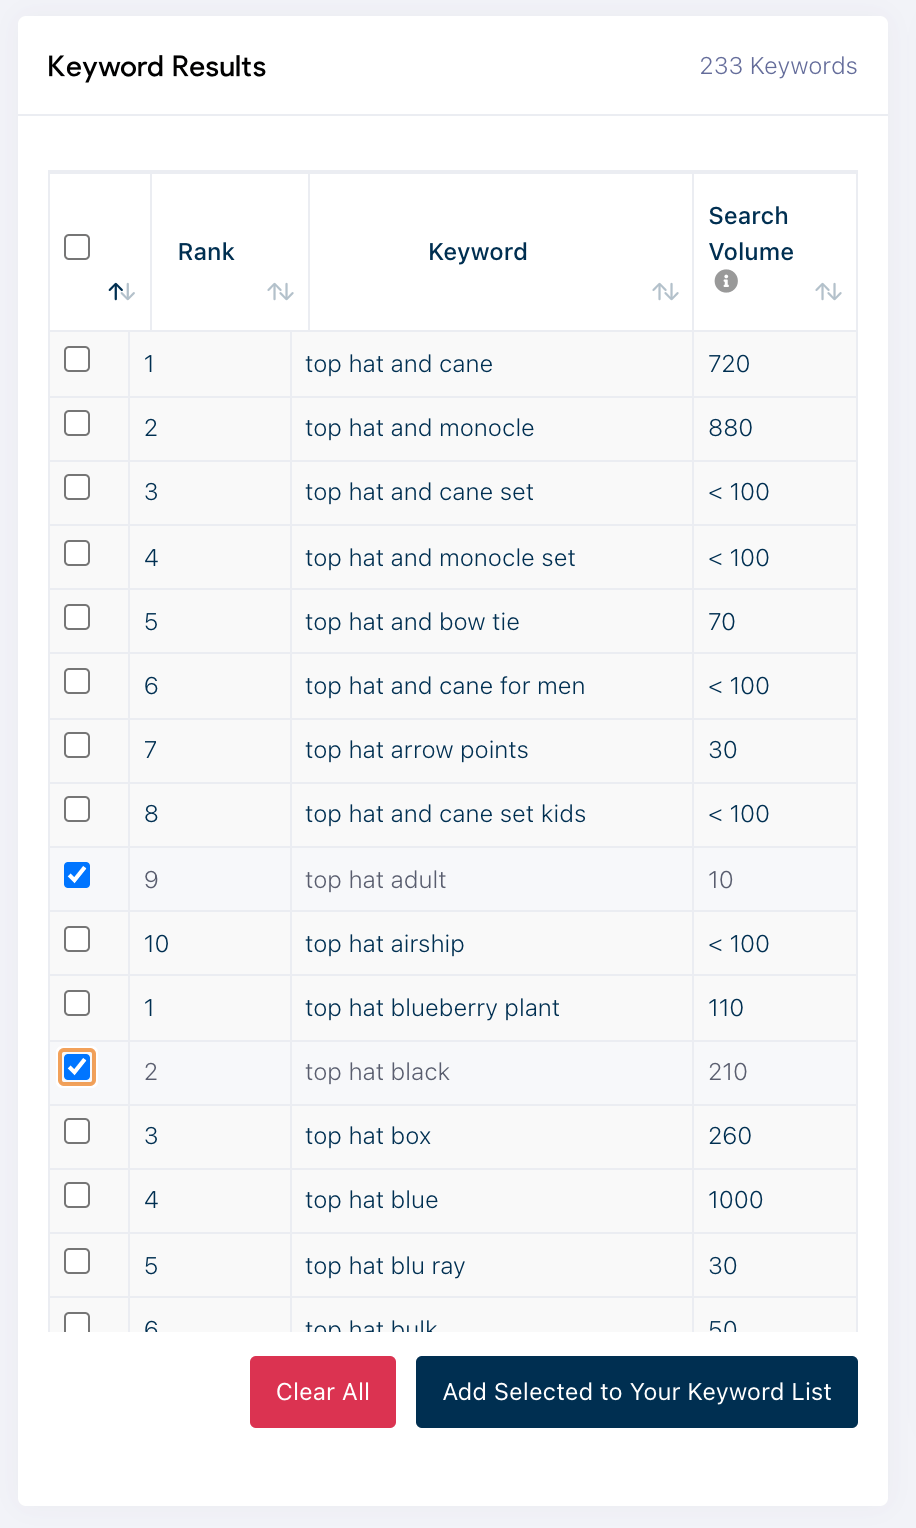Select the top hat and monocle checkbox

point(77,423)
